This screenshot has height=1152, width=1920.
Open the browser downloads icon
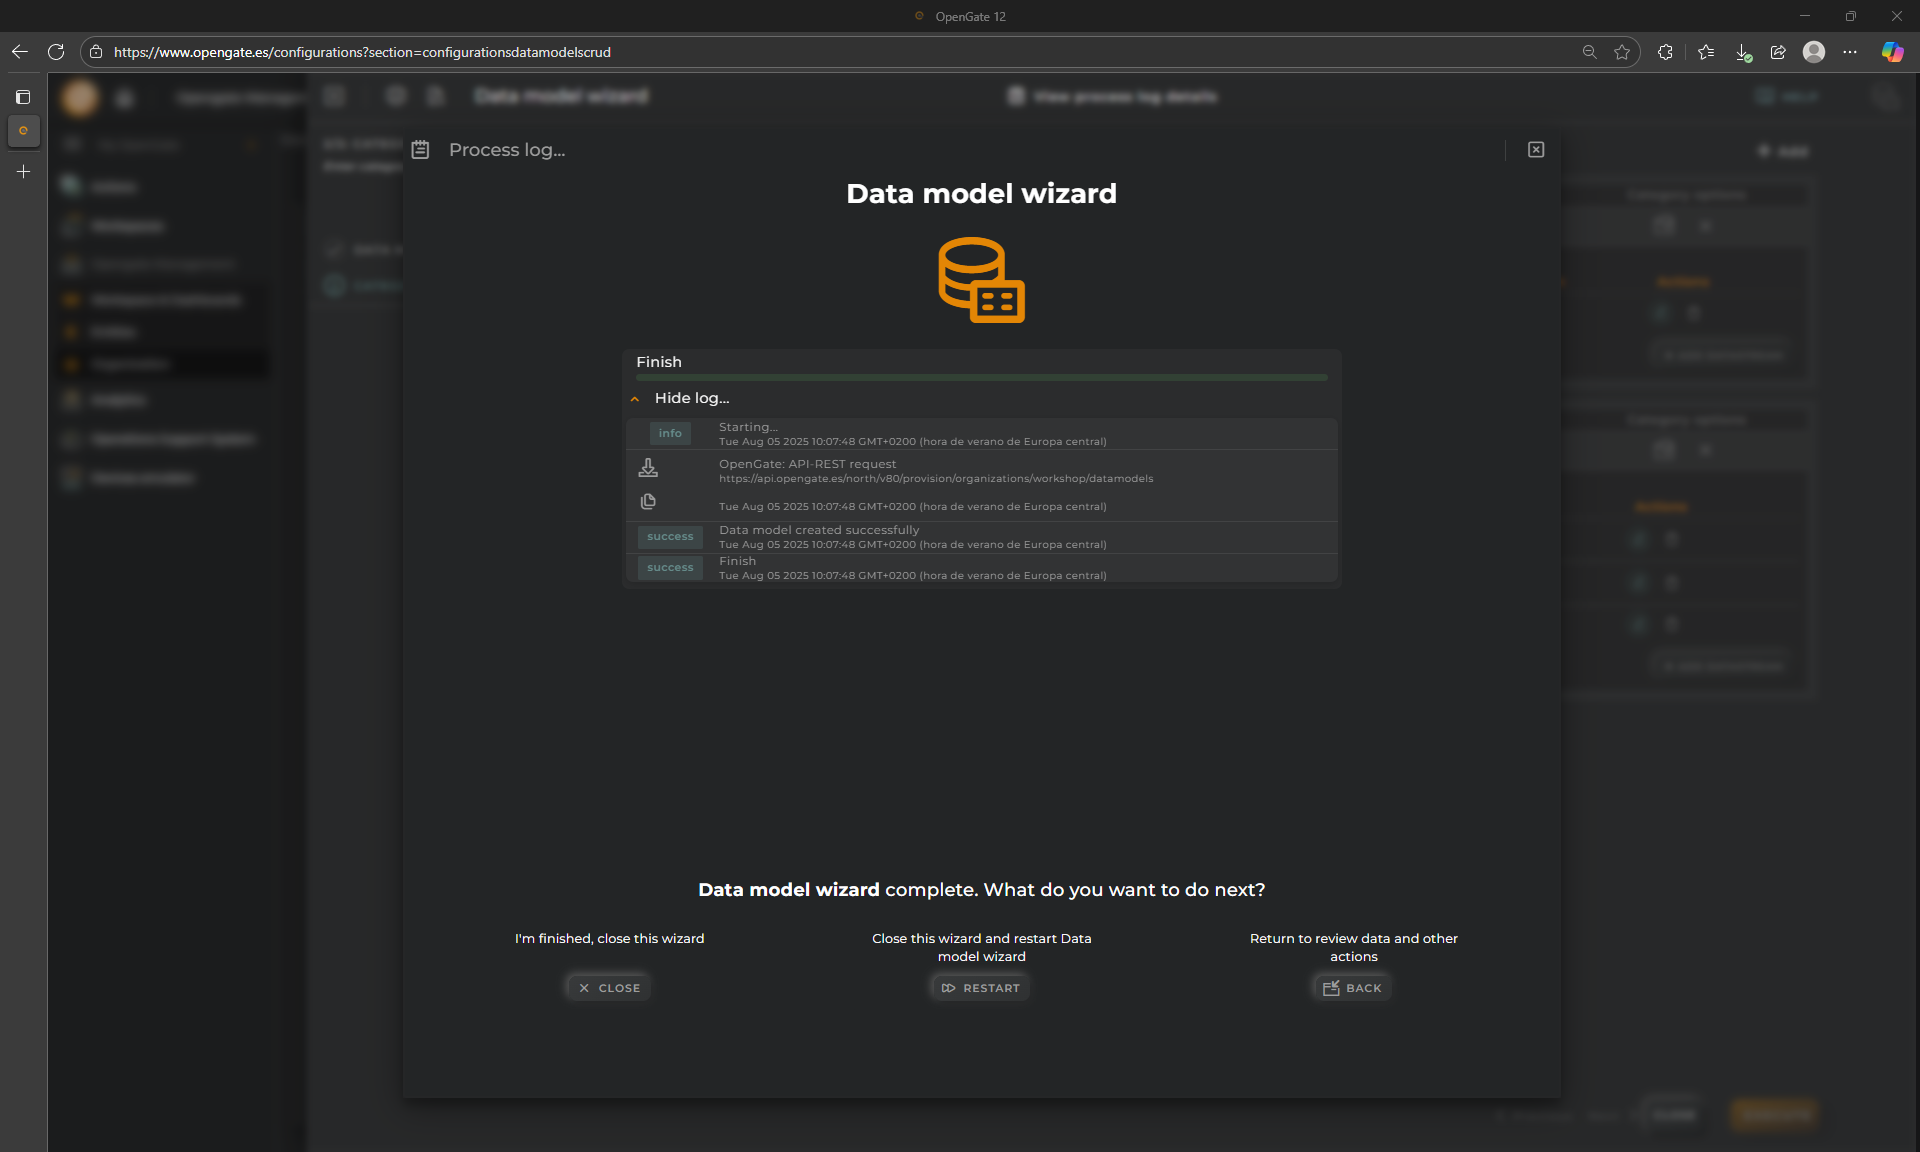tap(1742, 52)
